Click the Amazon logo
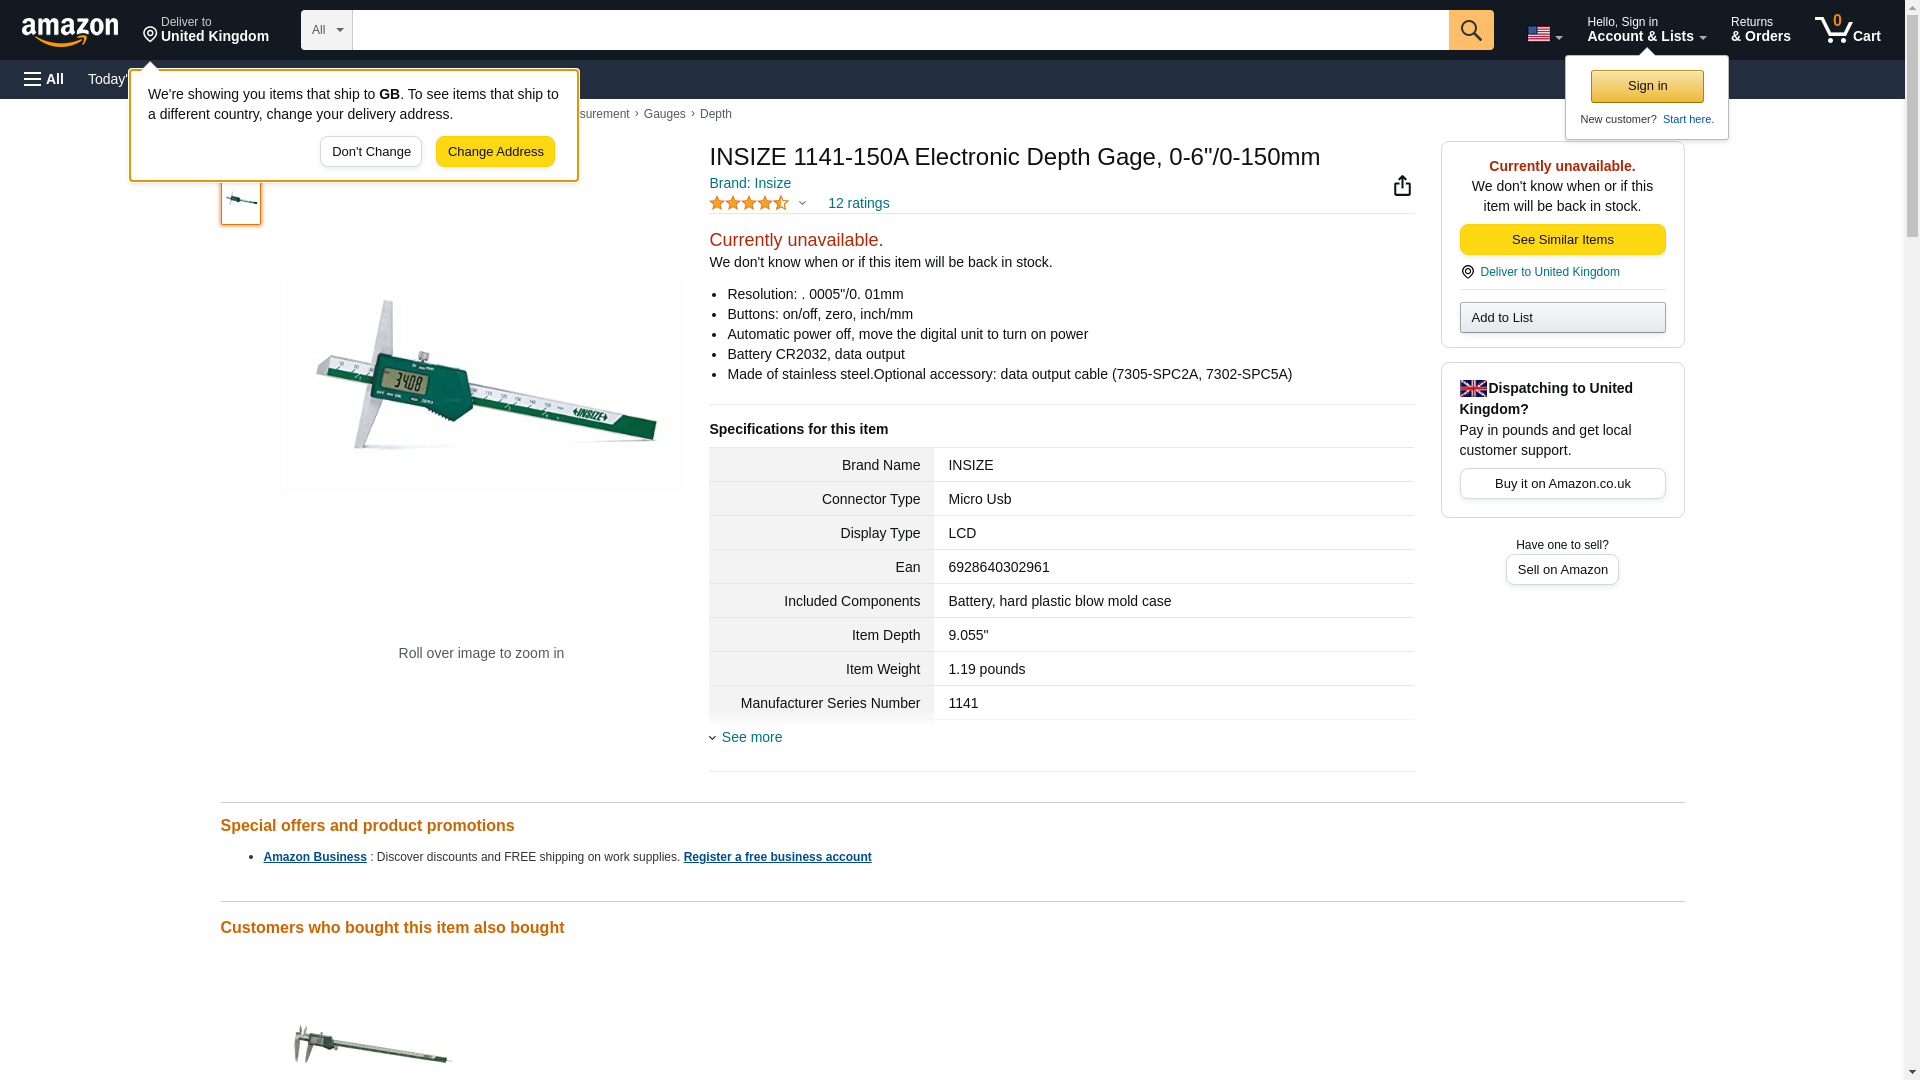 pyautogui.click(x=70, y=31)
